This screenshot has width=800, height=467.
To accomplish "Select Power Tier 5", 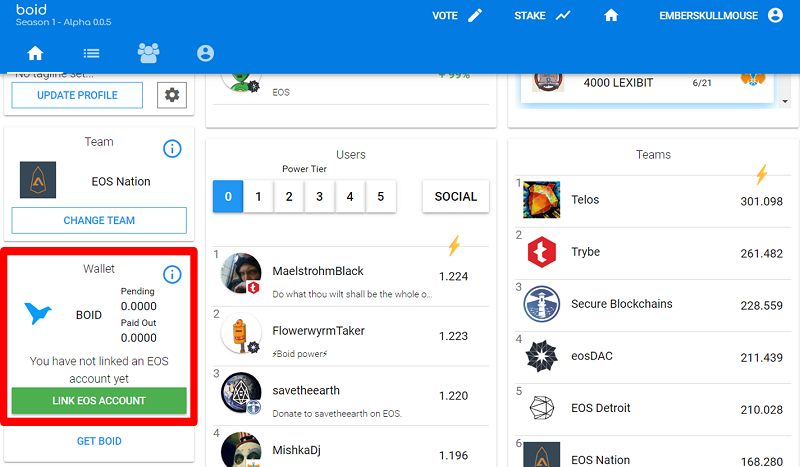I will [381, 196].
